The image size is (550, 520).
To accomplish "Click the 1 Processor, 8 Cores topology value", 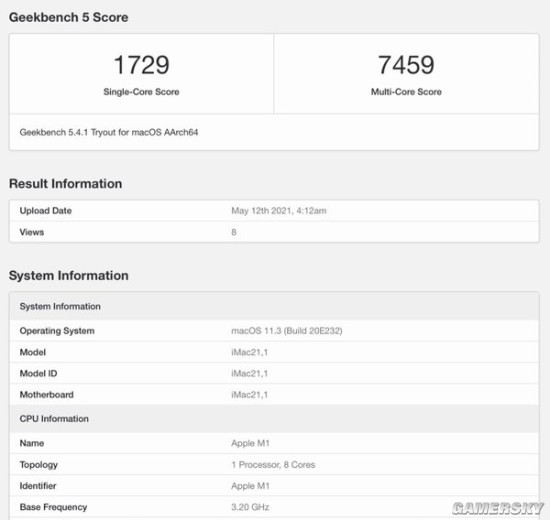I will point(273,465).
